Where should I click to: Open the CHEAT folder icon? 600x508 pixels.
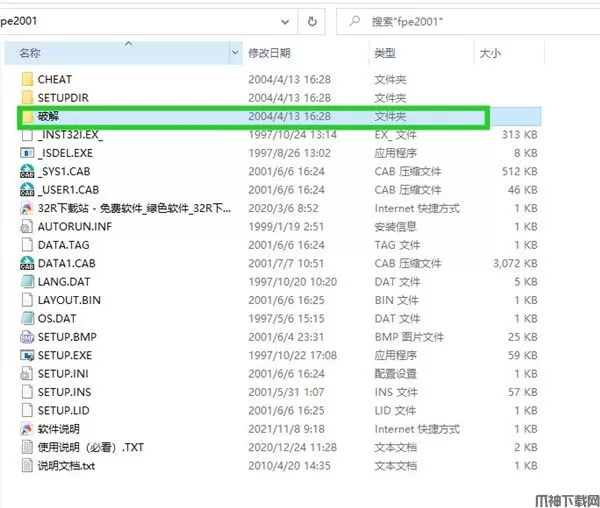pos(27,79)
